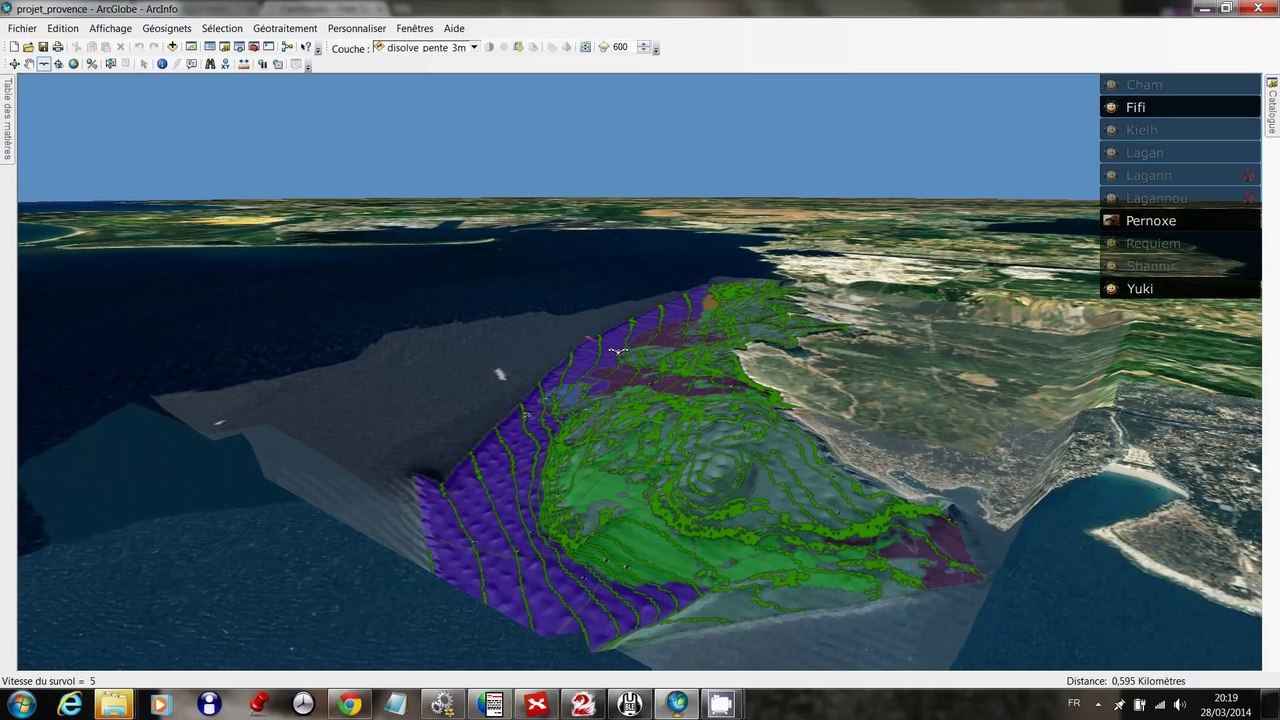Screen dimensions: 1280x720
Task: Select the blue Identify info tool
Action: (162, 64)
